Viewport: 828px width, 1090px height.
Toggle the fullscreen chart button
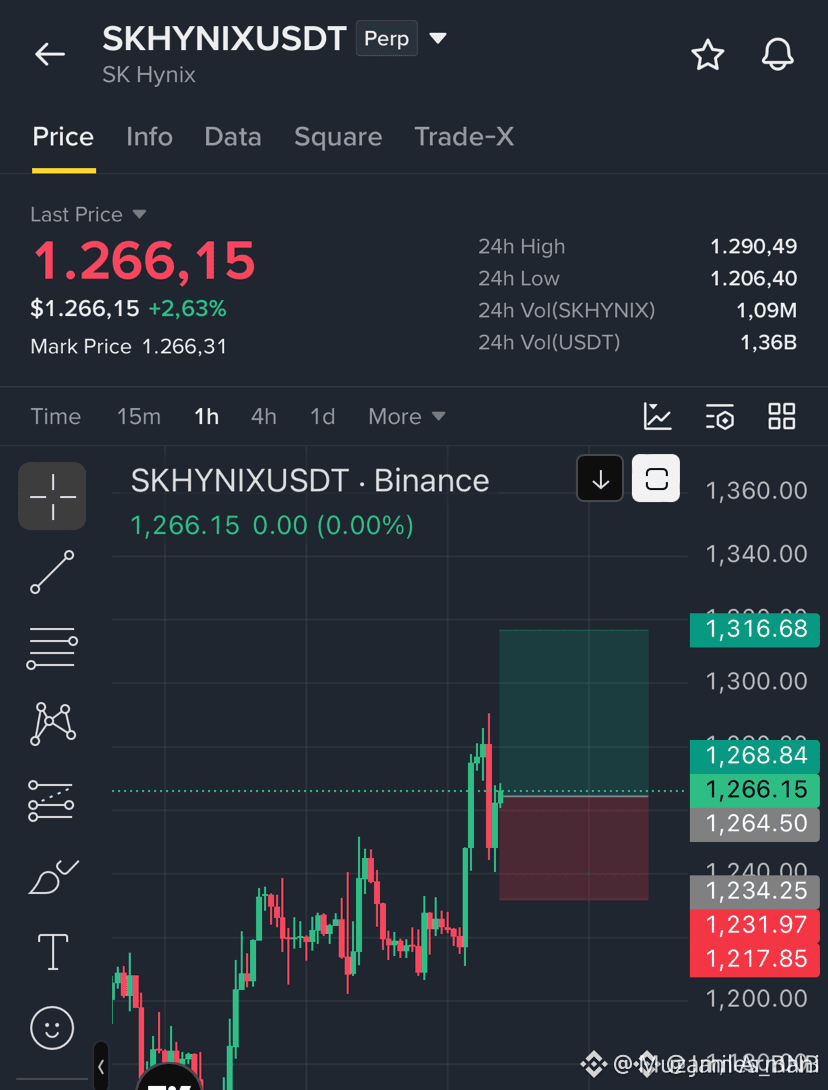(656, 478)
